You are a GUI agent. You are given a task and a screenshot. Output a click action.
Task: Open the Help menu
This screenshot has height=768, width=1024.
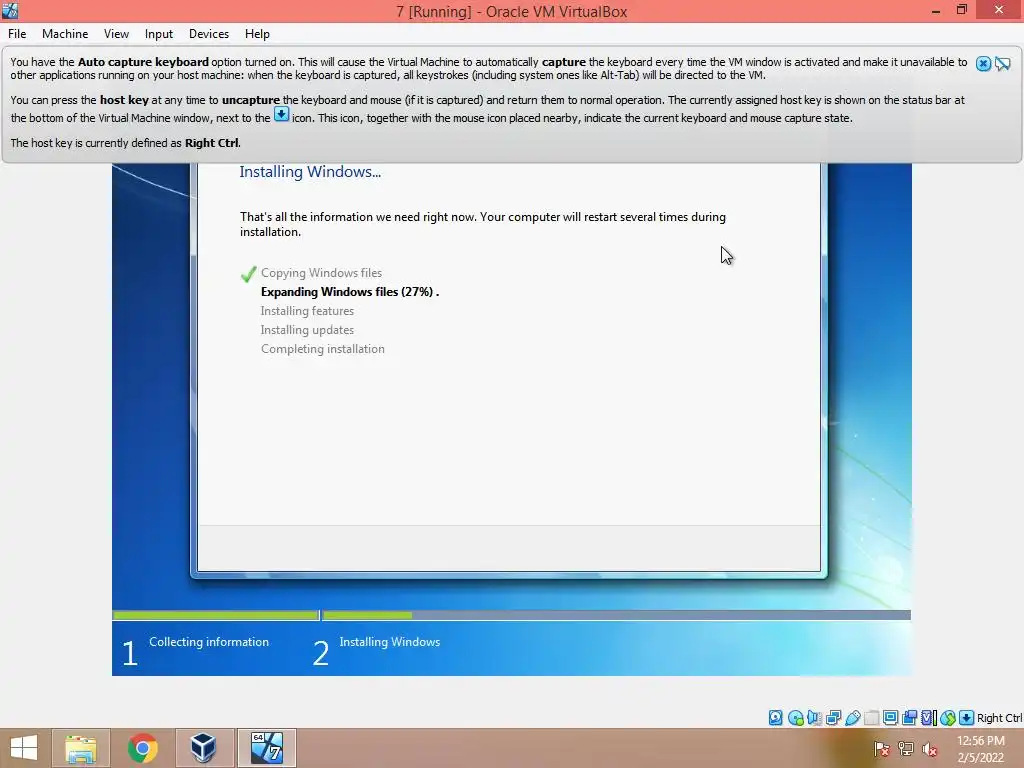tap(257, 34)
